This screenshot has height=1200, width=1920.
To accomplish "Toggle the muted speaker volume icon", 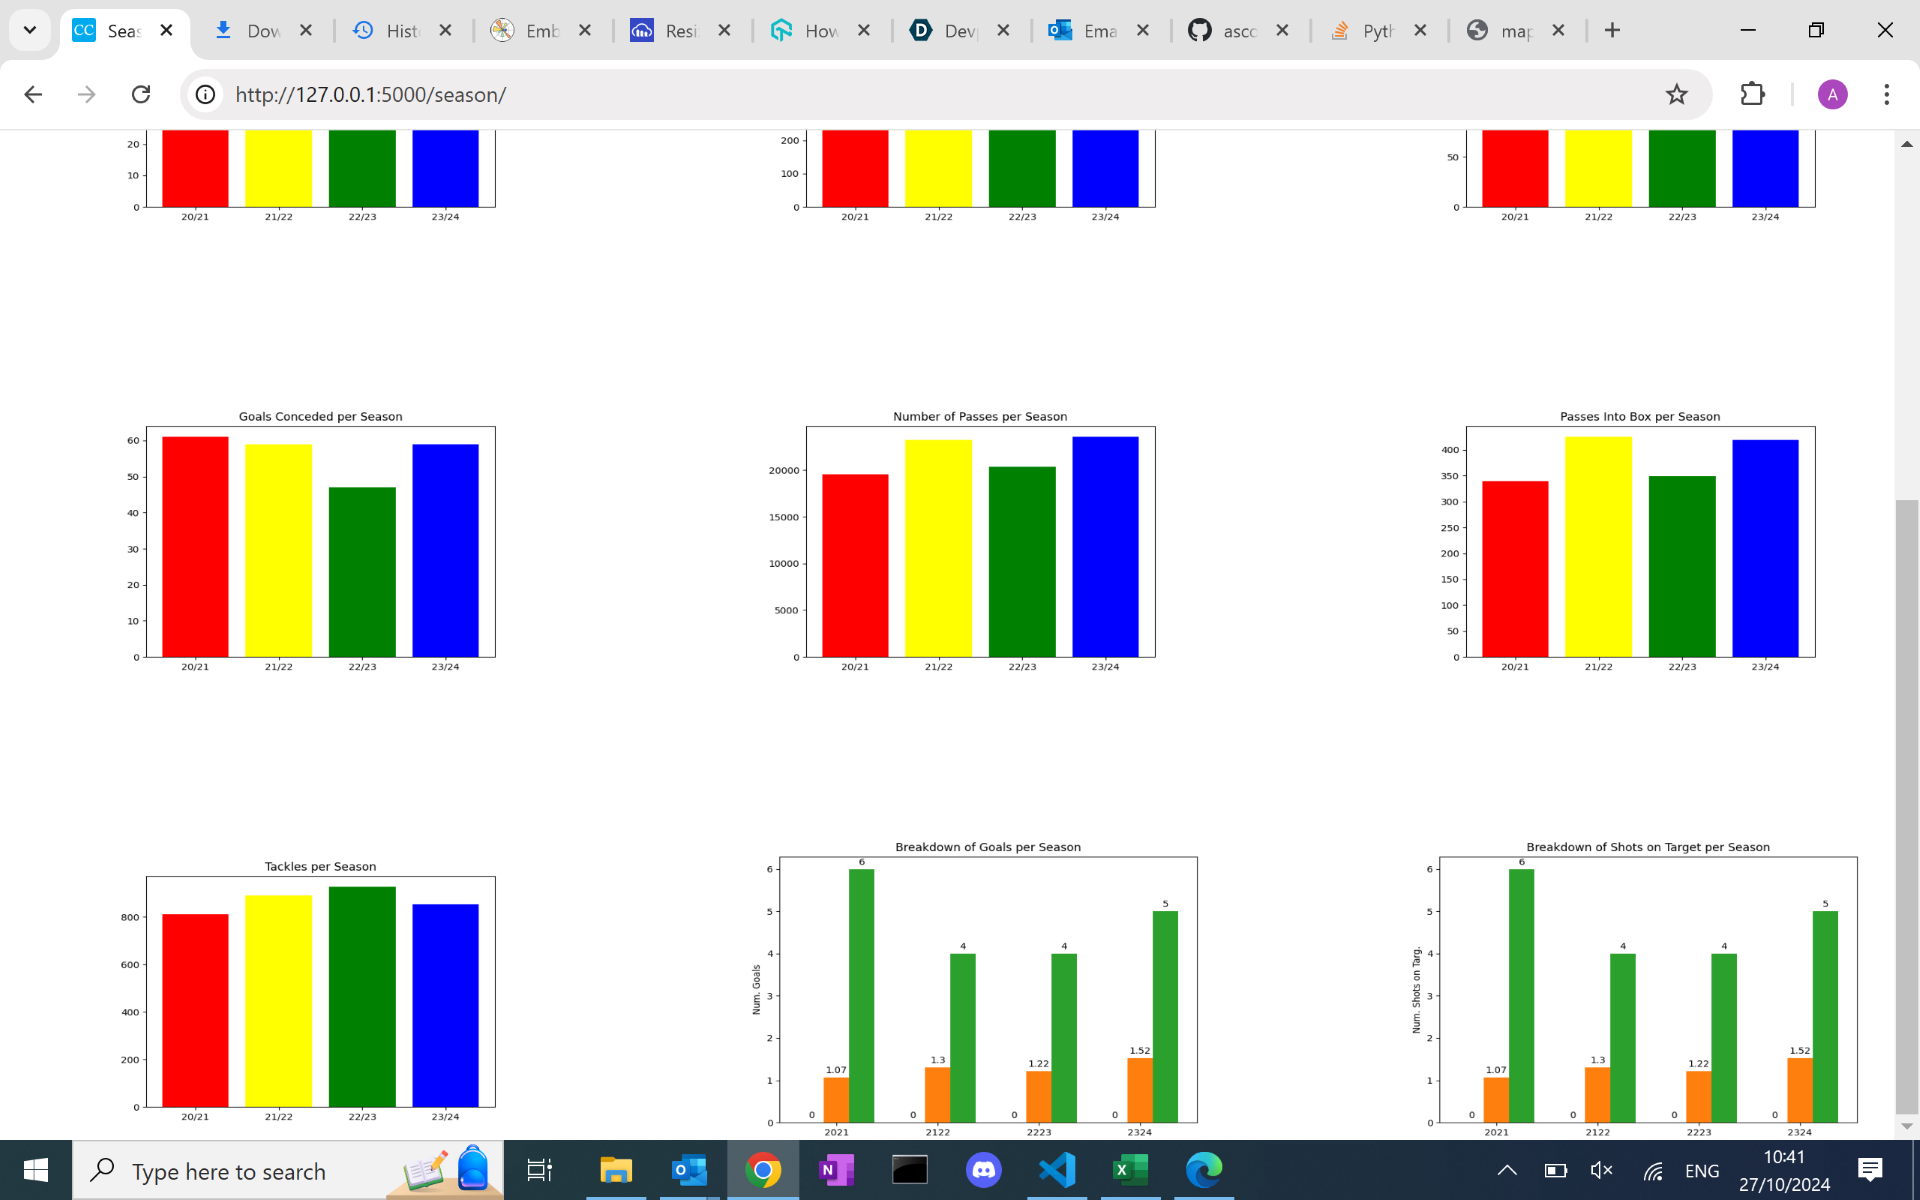I will coord(1601,1170).
